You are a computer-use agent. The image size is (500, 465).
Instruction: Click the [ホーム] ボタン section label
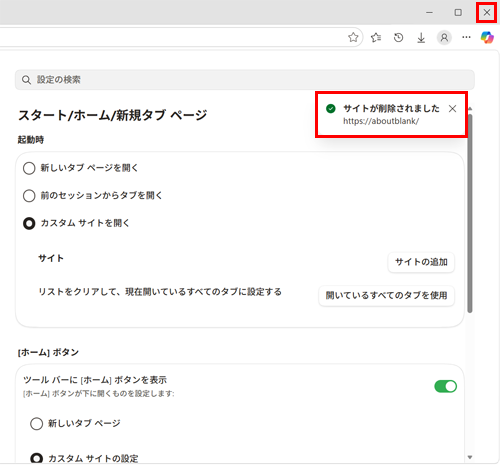click(x=48, y=352)
